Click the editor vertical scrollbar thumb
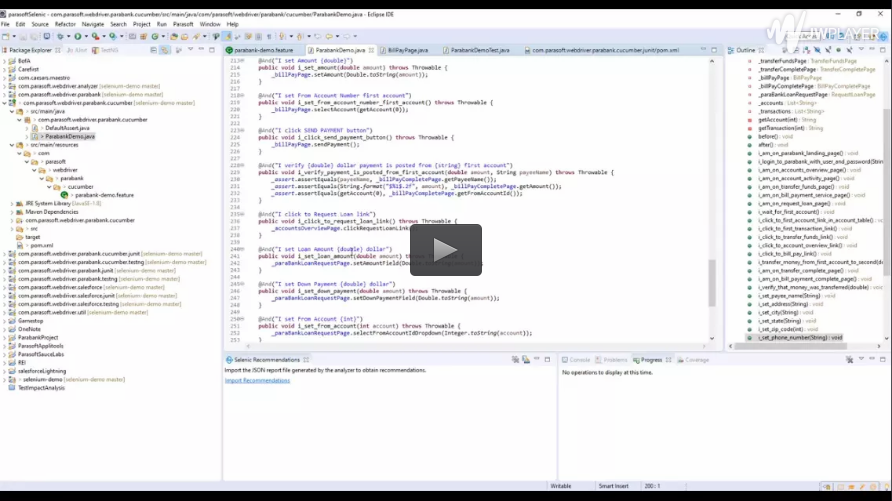Viewport: 892px width, 501px height. tap(712, 283)
